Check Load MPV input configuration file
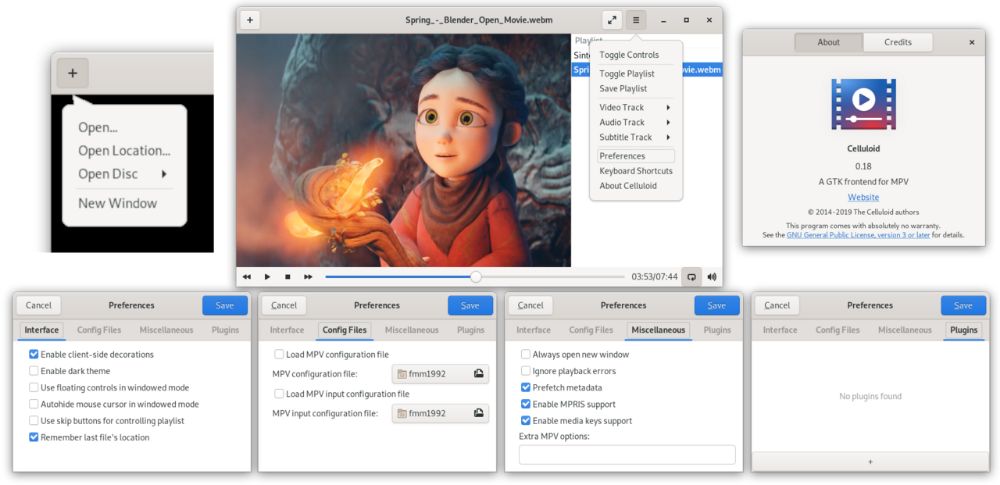Screen dimensions: 1000x485 [x=279, y=394]
